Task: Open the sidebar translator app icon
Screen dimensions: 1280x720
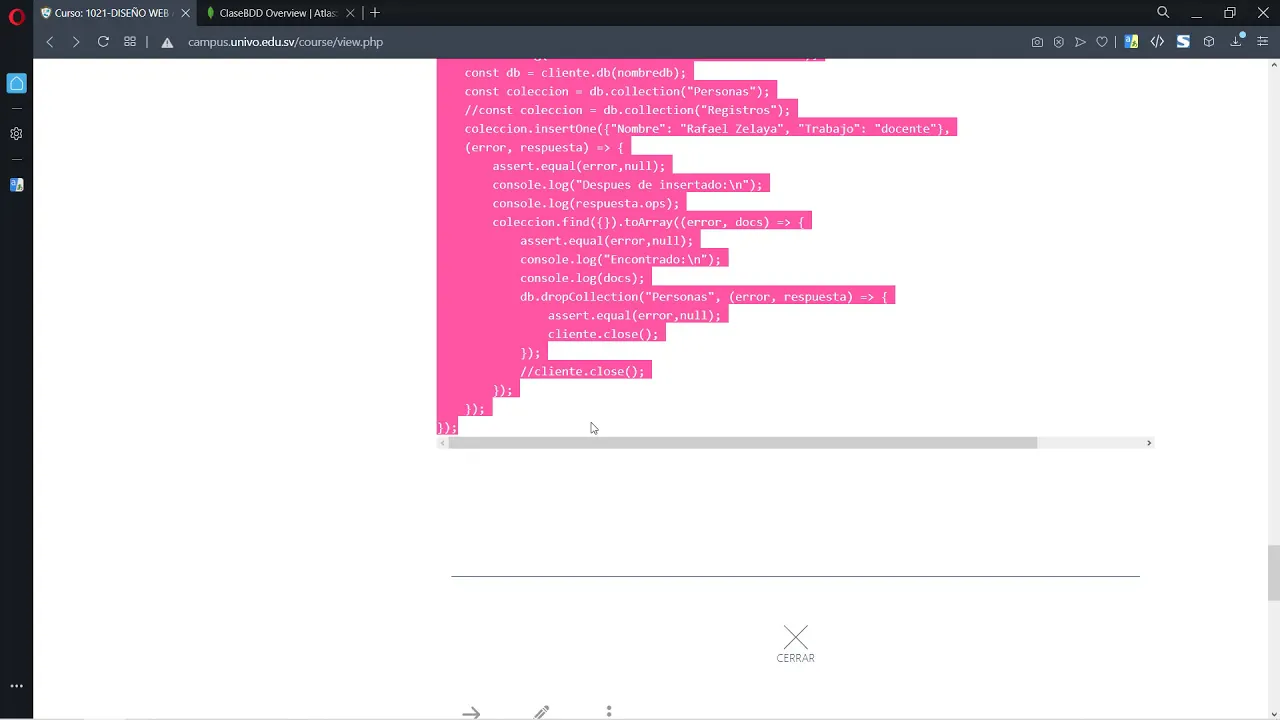Action: tap(16, 185)
